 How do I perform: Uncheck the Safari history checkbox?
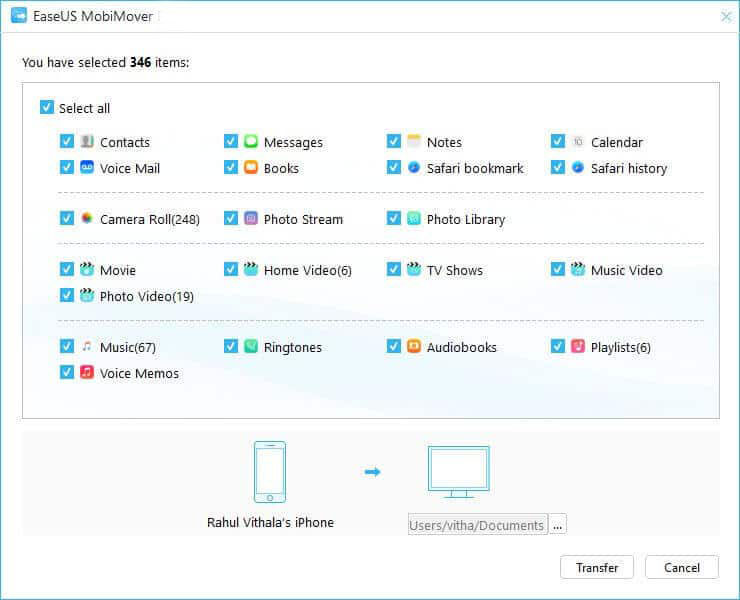point(558,167)
